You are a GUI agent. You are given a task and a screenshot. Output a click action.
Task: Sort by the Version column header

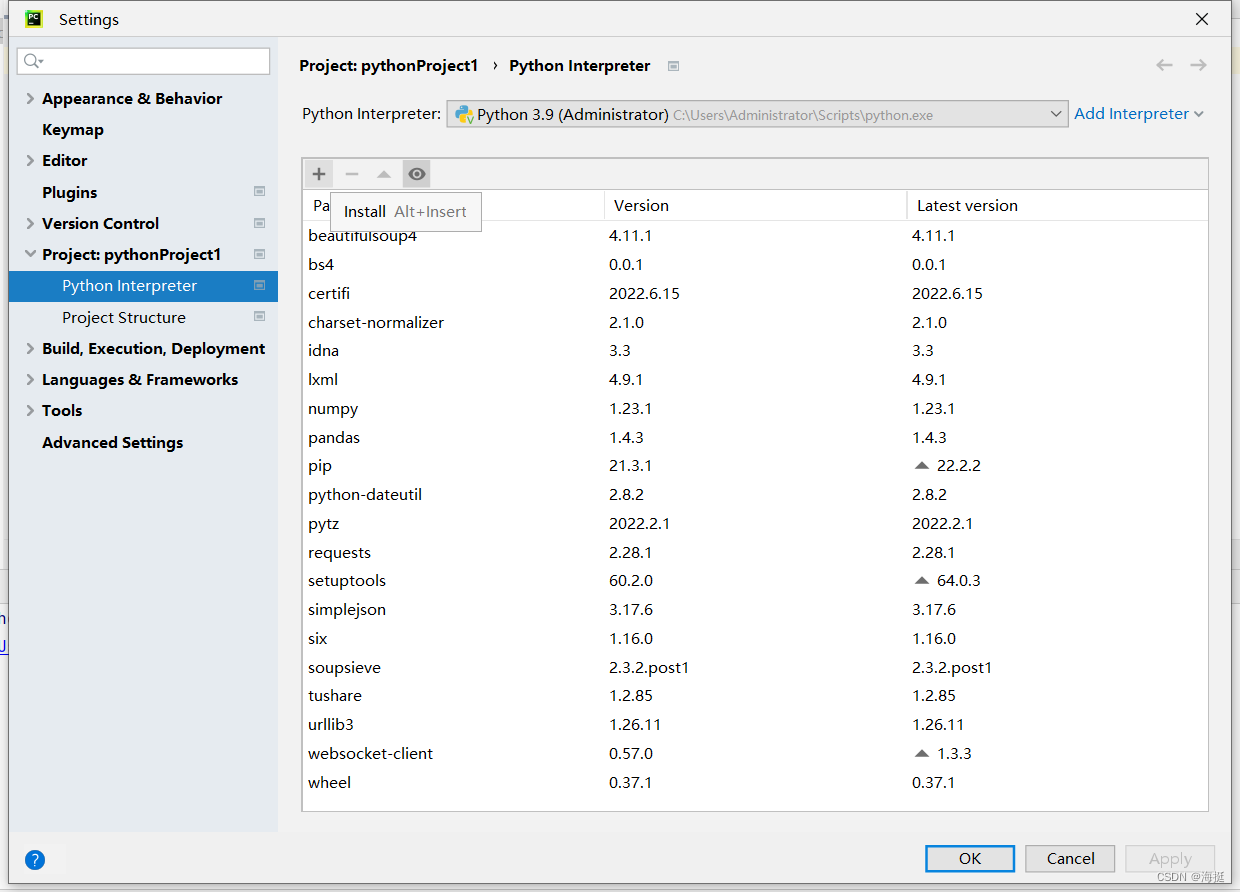(x=755, y=205)
